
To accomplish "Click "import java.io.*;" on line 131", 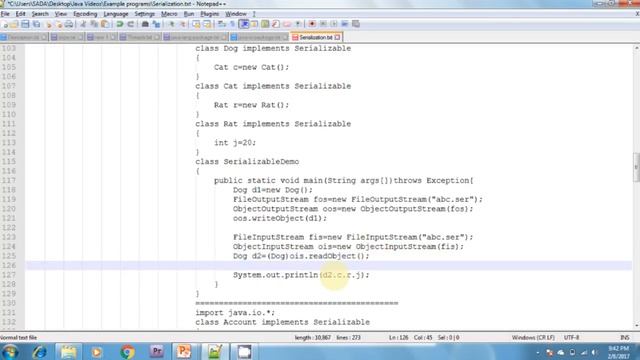I will click(x=235, y=313).
